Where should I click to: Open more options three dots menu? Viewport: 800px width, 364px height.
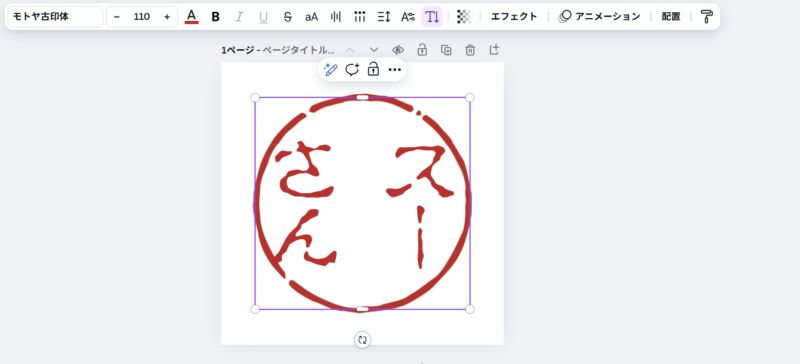tap(395, 69)
